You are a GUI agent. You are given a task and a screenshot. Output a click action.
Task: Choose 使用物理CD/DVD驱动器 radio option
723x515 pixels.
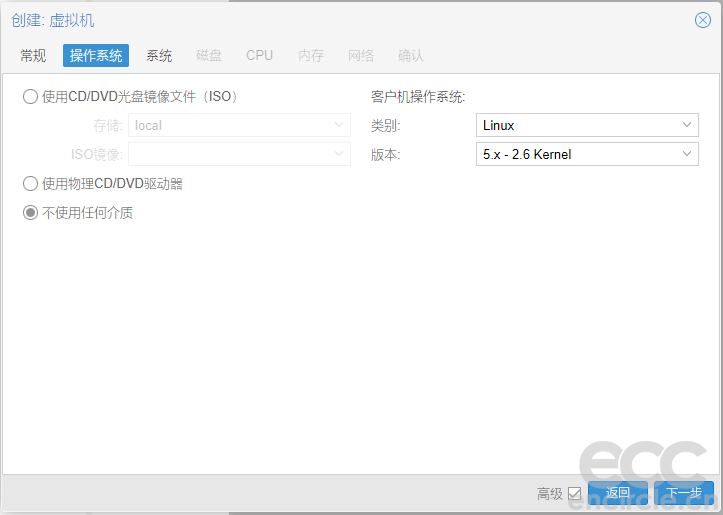(31, 184)
